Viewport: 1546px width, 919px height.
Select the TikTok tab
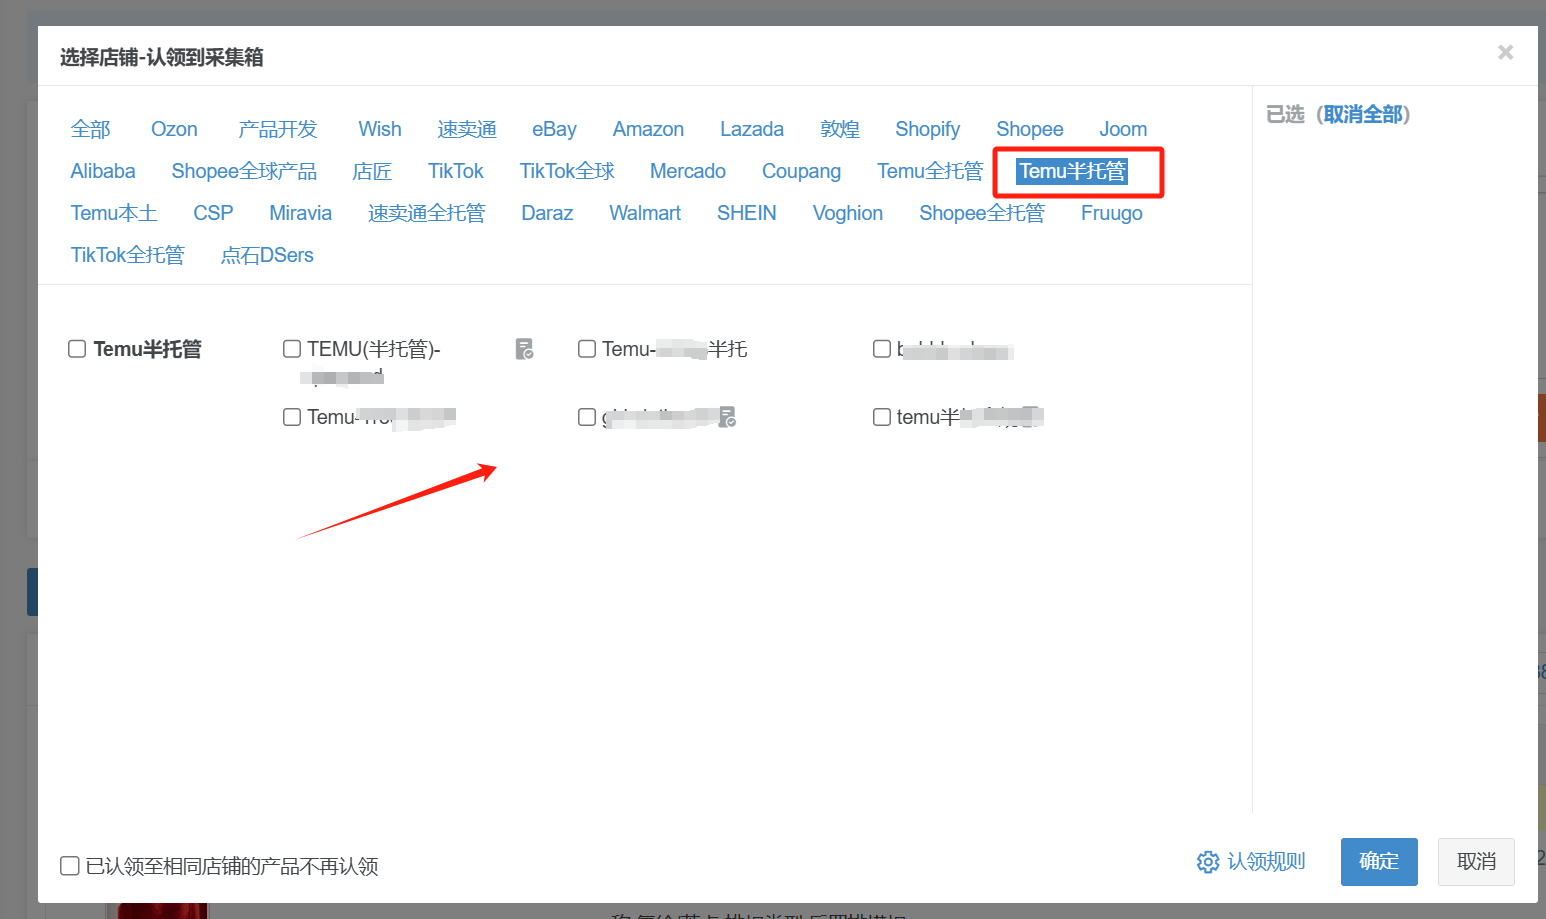point(456,171)
